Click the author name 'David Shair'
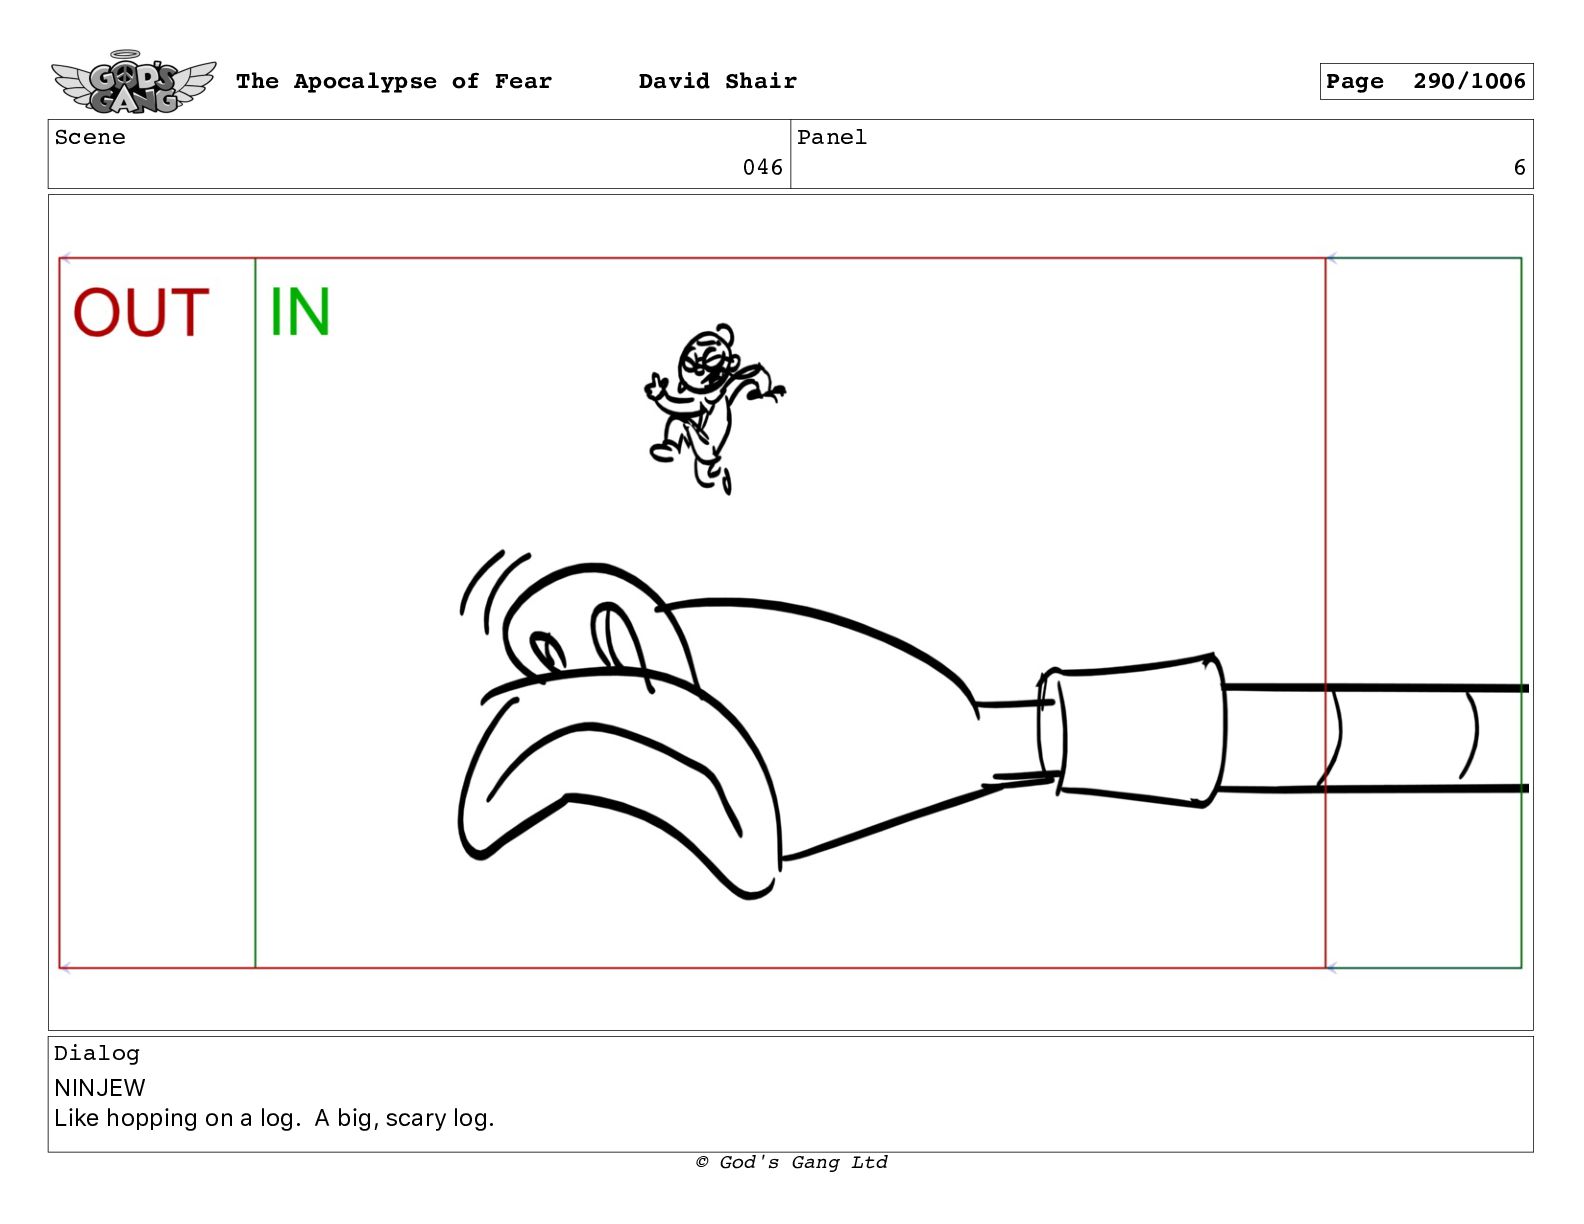This screenshot has width=1584, height=1224. pyautogui.click(x=718, y=81)
